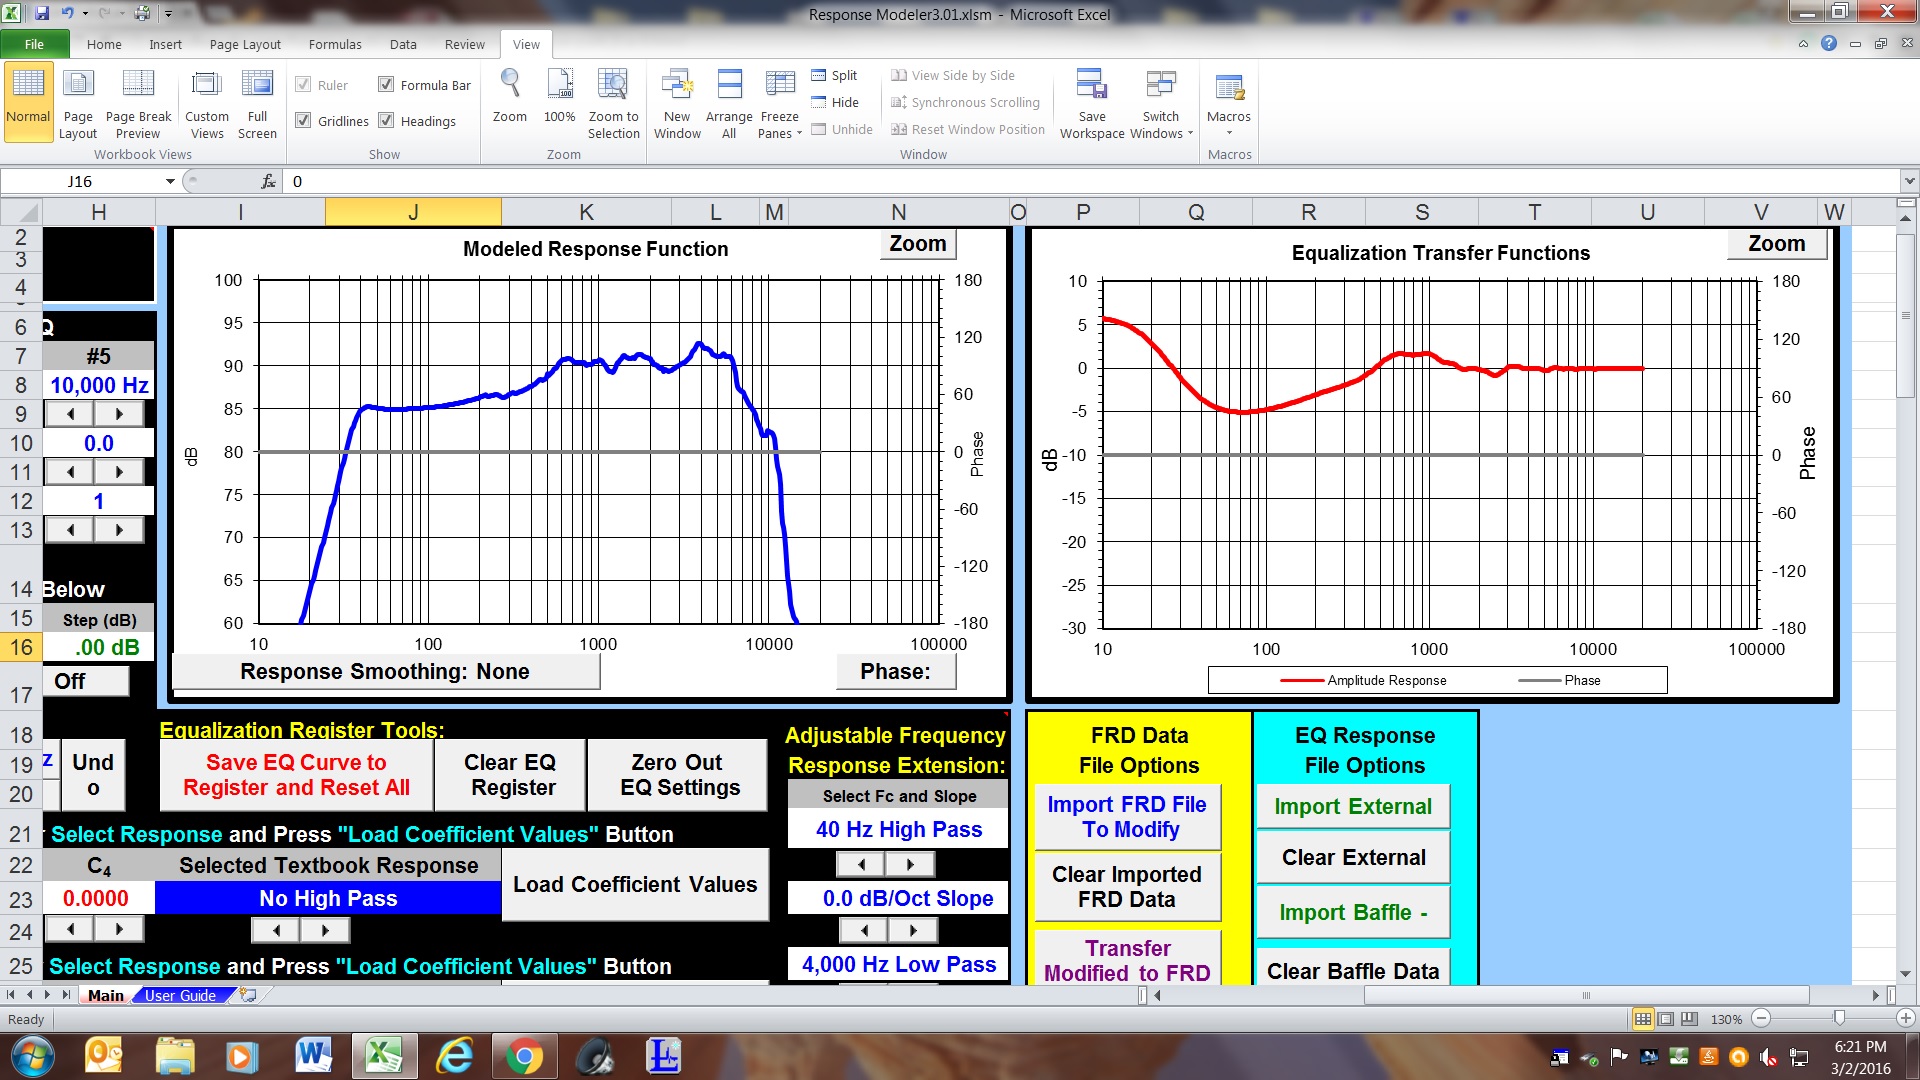
Task: Click Zoom on Modeled Response chart
Action: point(918,243)
